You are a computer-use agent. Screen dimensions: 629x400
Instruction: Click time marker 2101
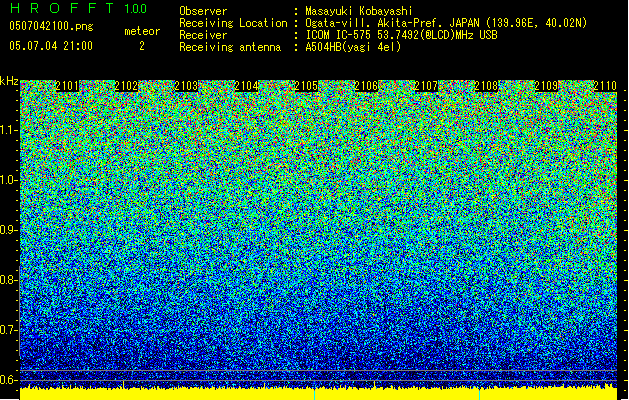coord(67,86)
